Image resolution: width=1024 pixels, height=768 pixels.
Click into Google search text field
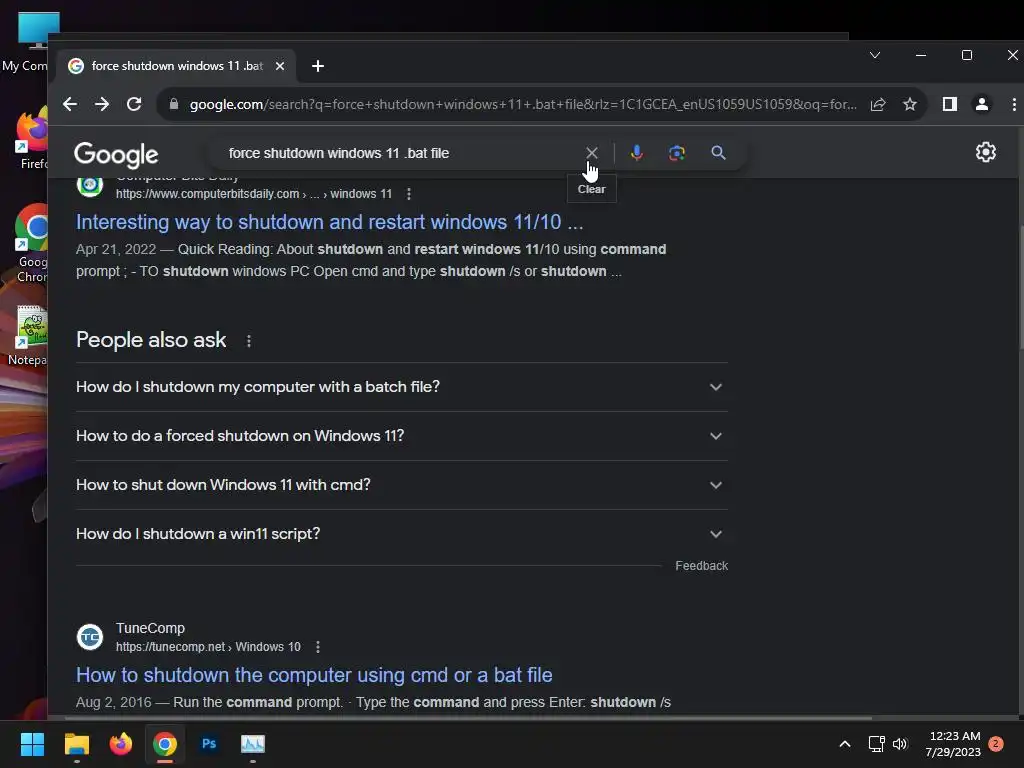[398, 153]
